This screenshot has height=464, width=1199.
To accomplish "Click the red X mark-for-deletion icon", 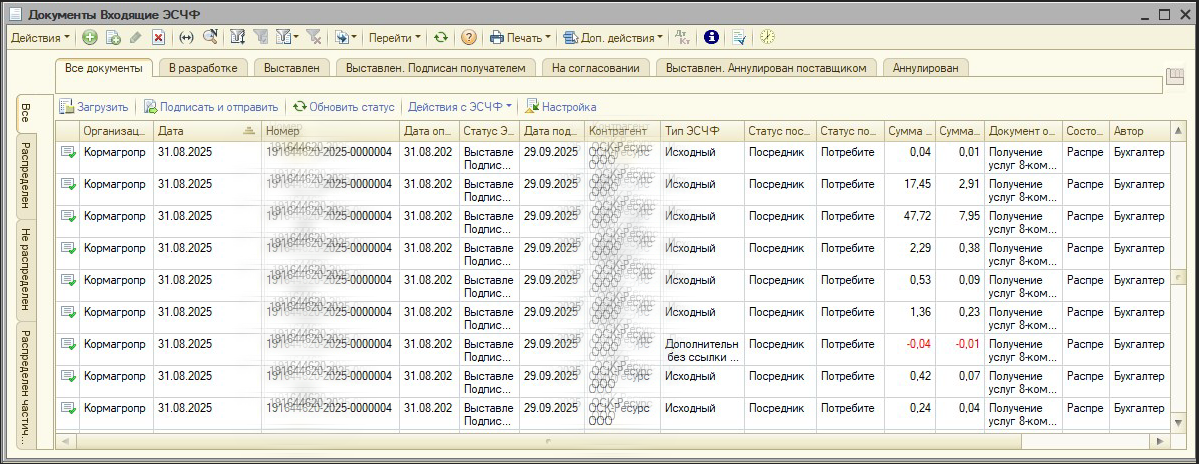I will [x=158, y=38].
